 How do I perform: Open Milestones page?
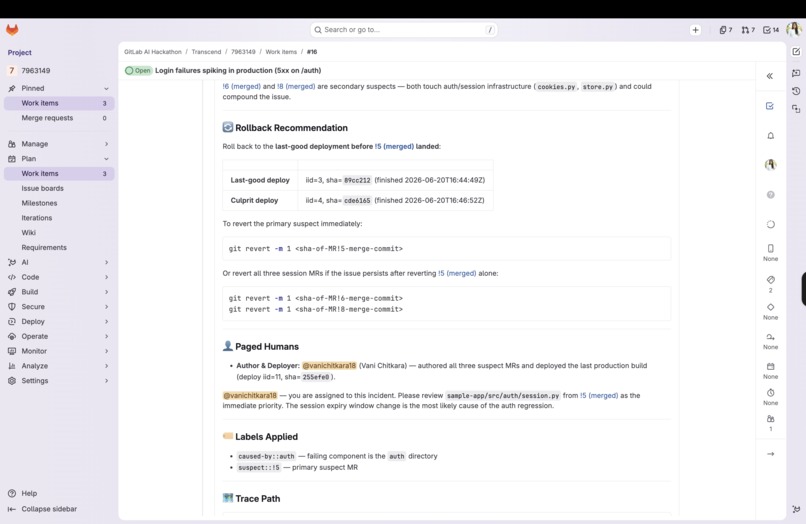(59, 203)
